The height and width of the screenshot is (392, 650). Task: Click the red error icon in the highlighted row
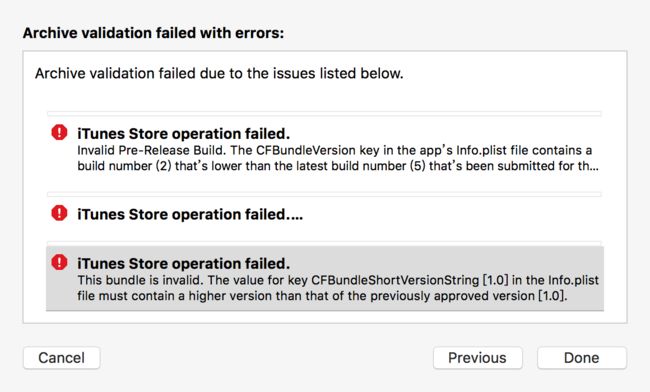pos(59,262)
